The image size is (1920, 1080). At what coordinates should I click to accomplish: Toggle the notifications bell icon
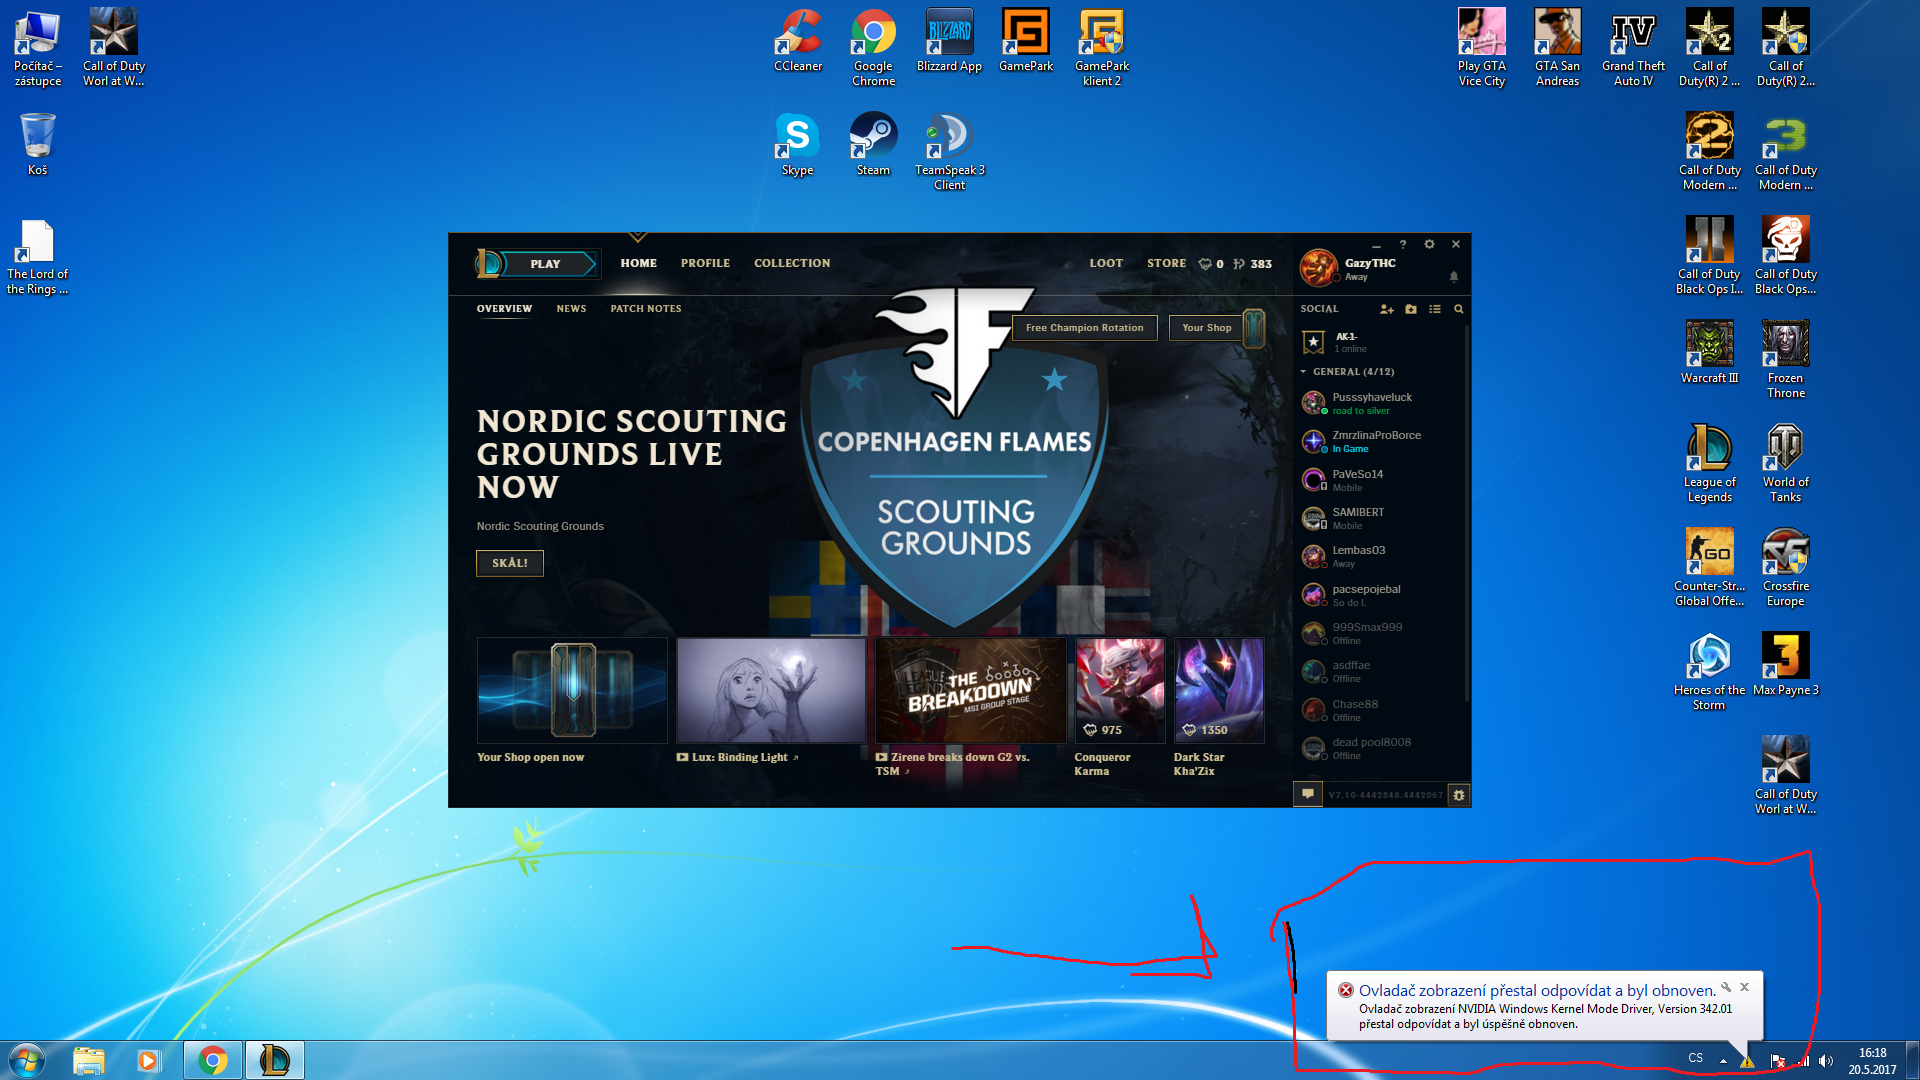1454,277
